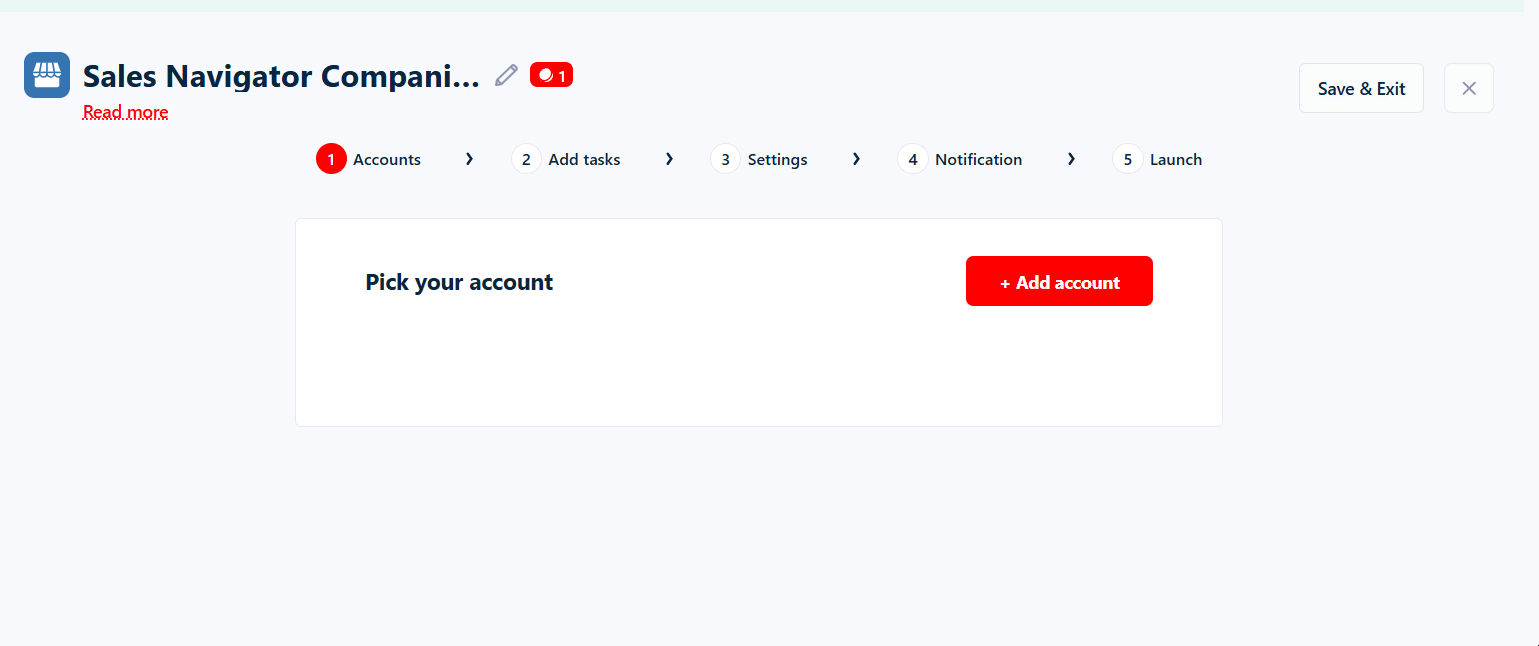Screen dimensions: 1539x646
Task: Click the Accounts step label
Action: pyautogui.click(x=387, y=158)
